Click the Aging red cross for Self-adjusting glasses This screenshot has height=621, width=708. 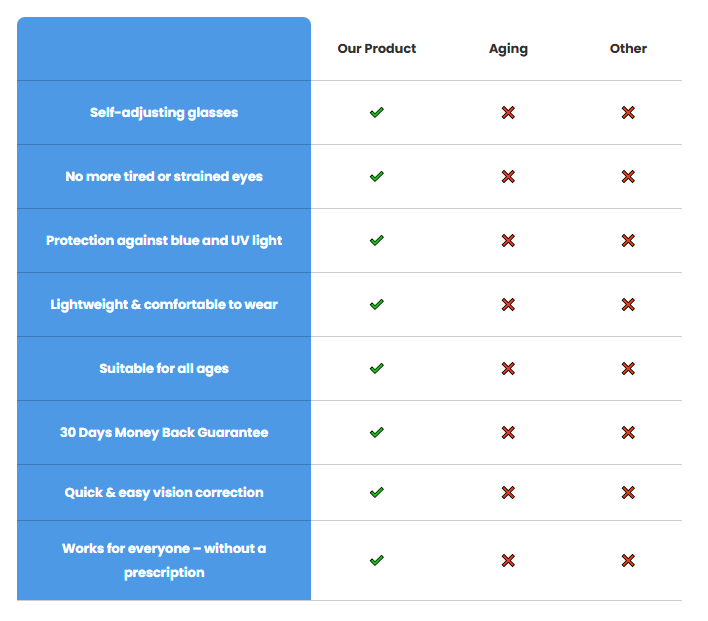[x=508, y=113]
